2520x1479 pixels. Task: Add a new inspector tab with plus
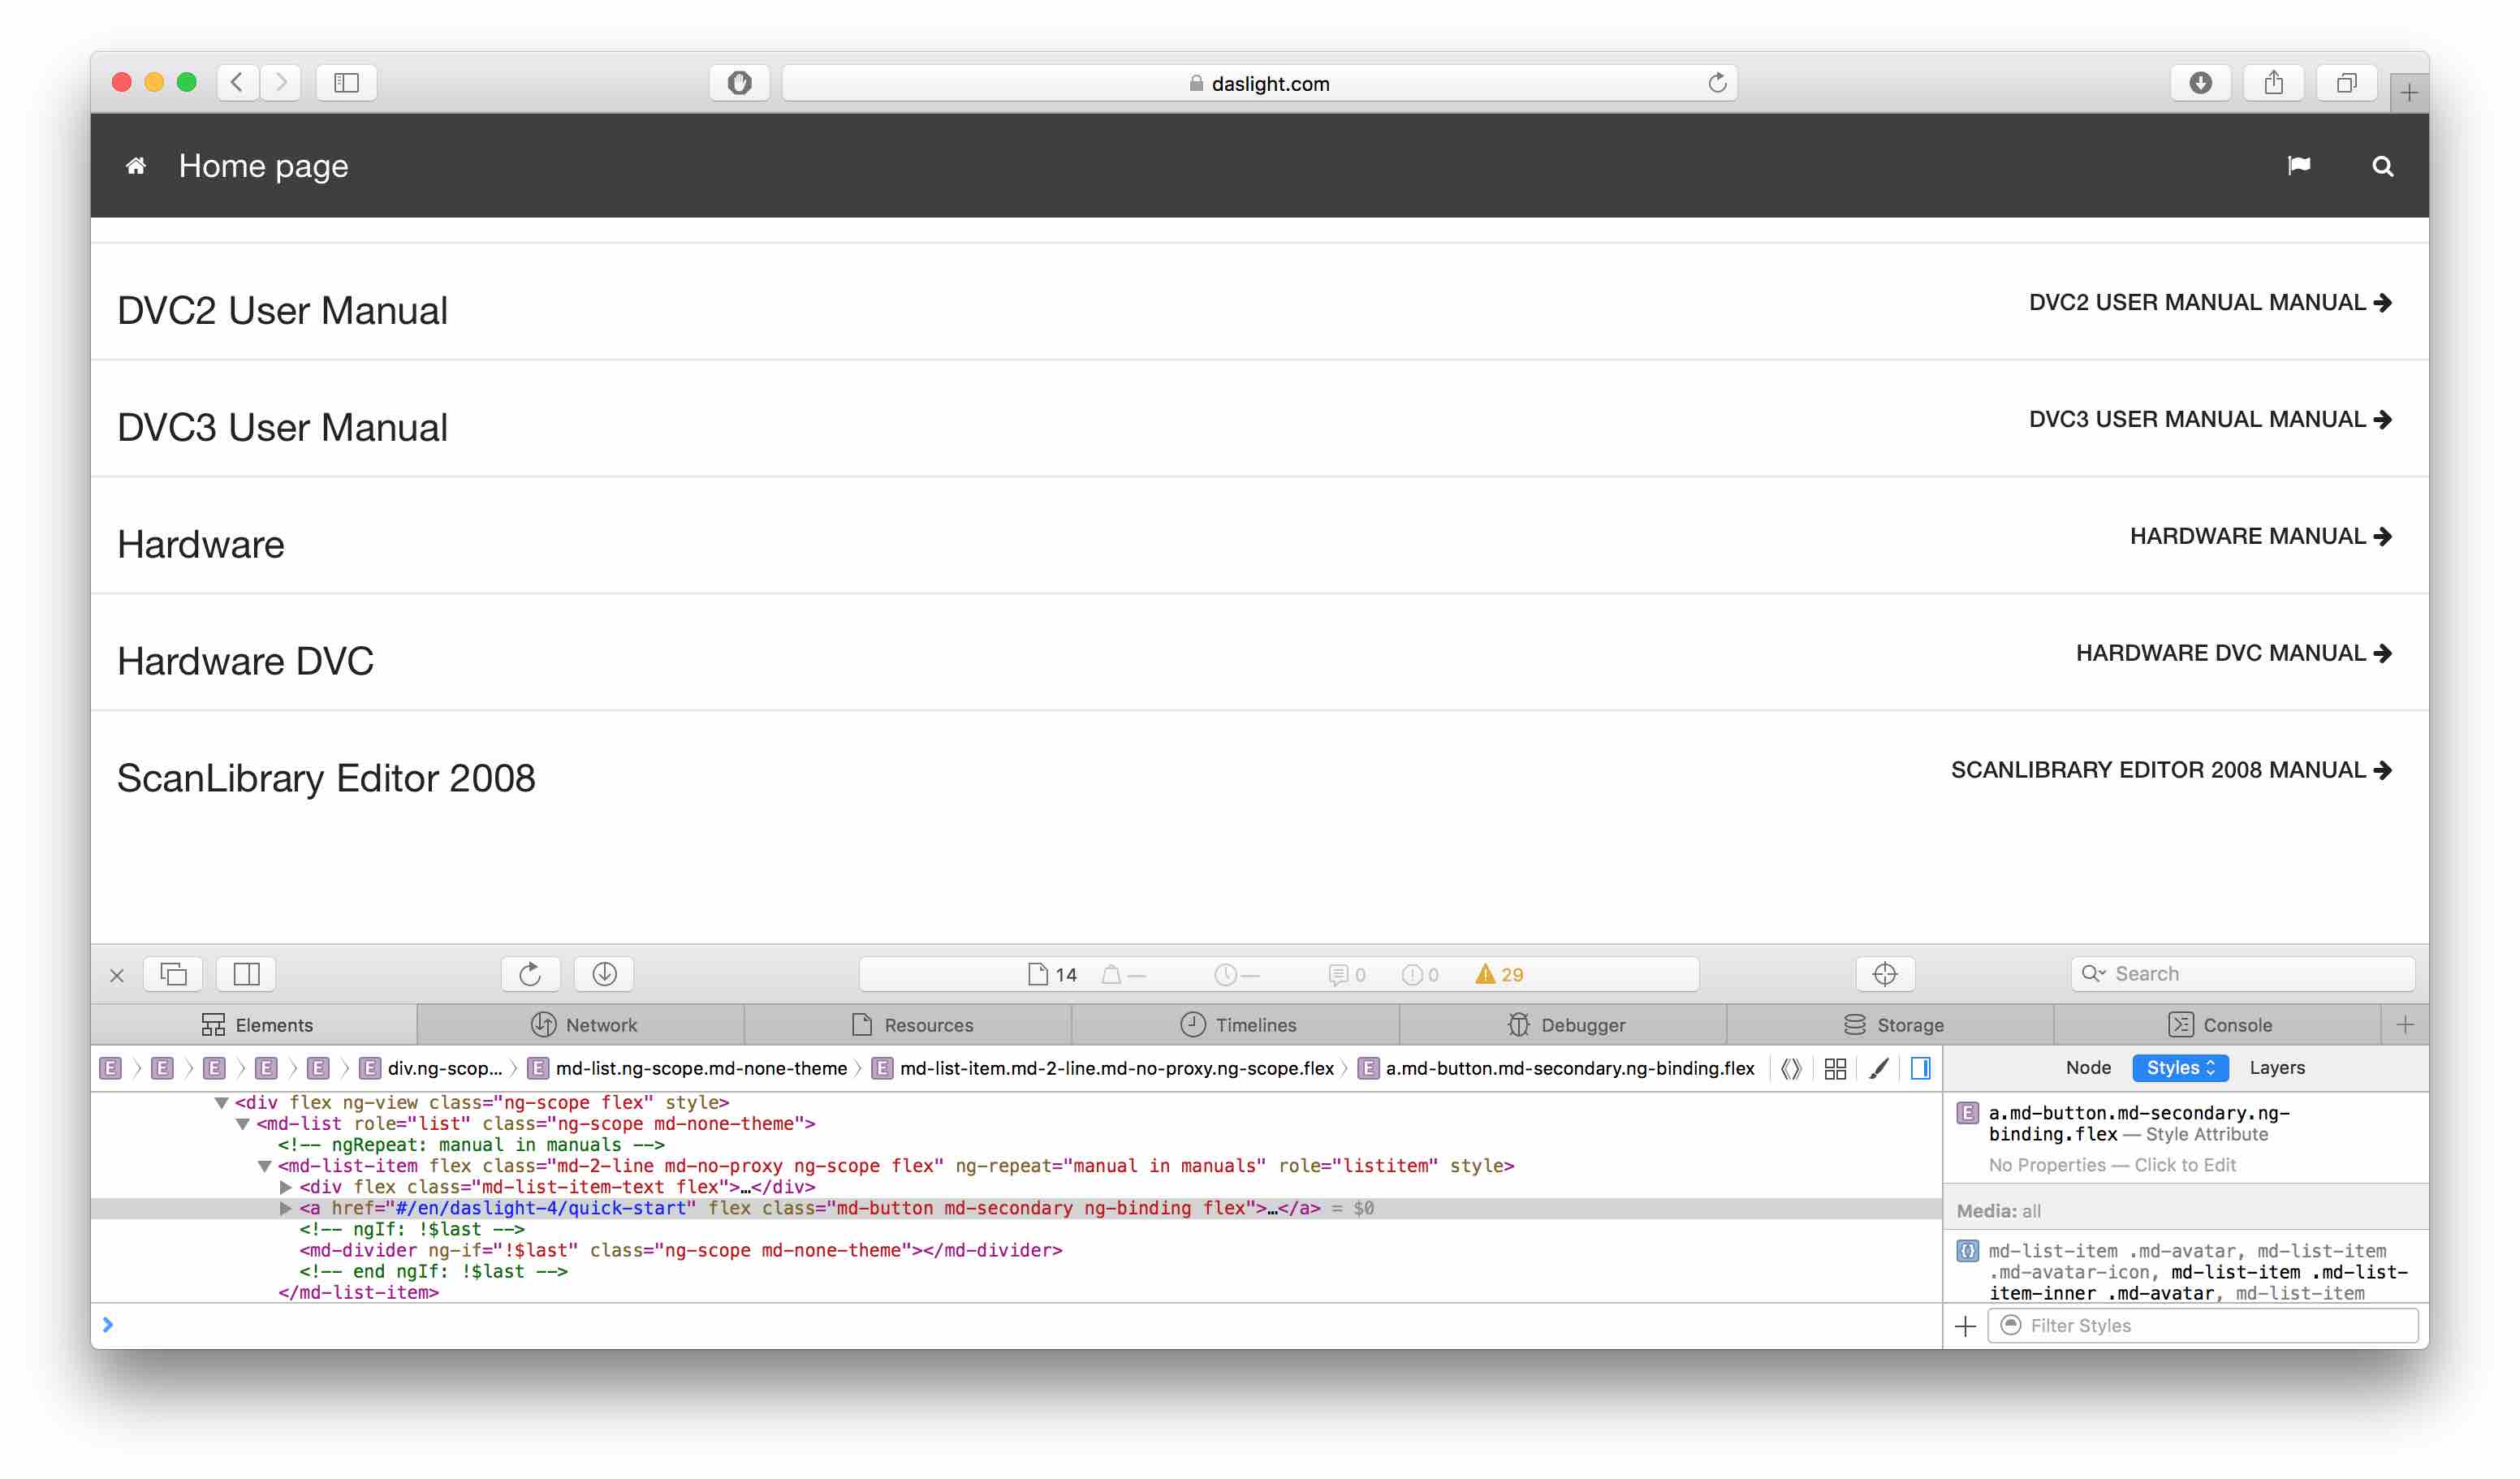click(x=2406, y=1025)
